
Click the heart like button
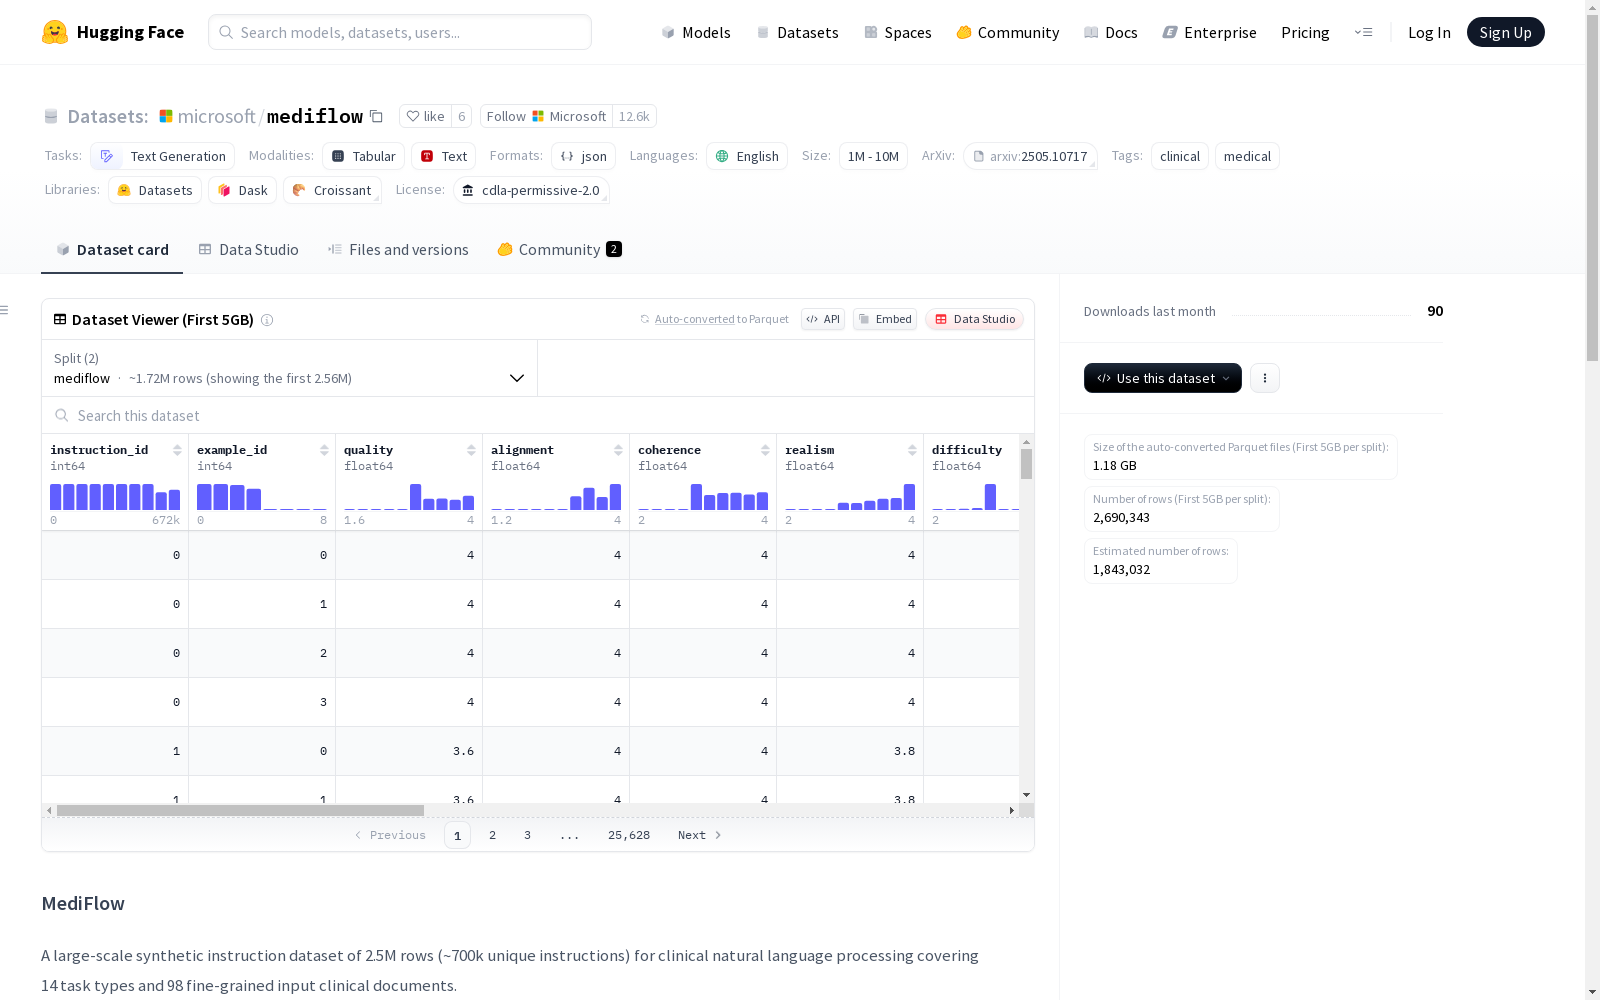(x=425, y=116)
